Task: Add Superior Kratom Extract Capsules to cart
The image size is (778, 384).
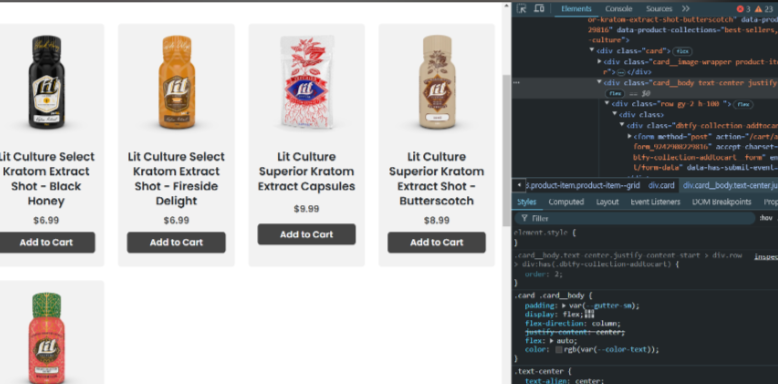Action: coord(307,234)
